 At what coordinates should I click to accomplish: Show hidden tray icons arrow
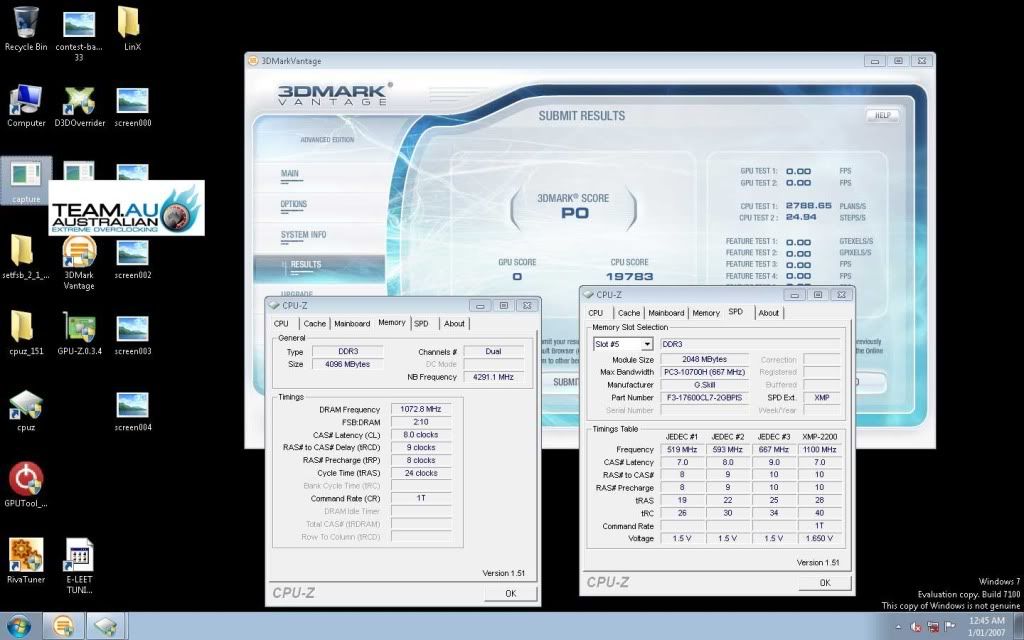click(x=899, y=627)
